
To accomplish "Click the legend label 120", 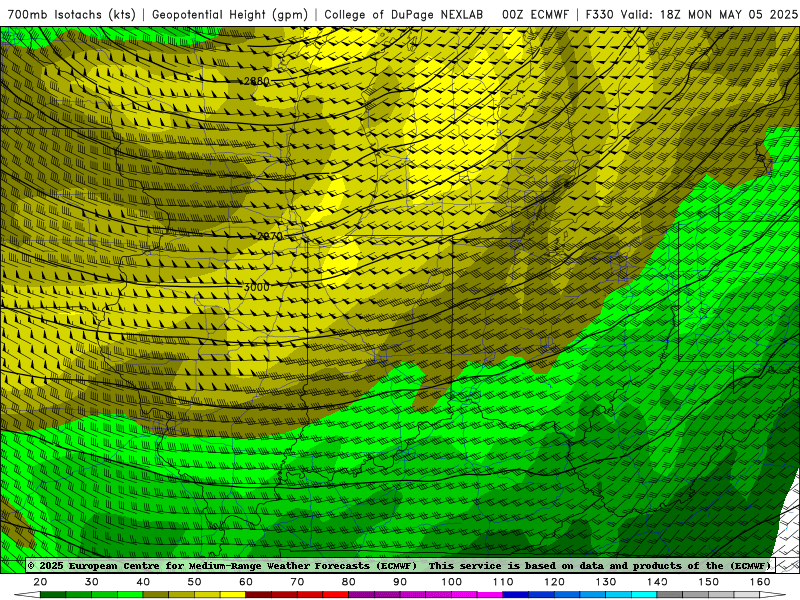I will pos(554,582).
